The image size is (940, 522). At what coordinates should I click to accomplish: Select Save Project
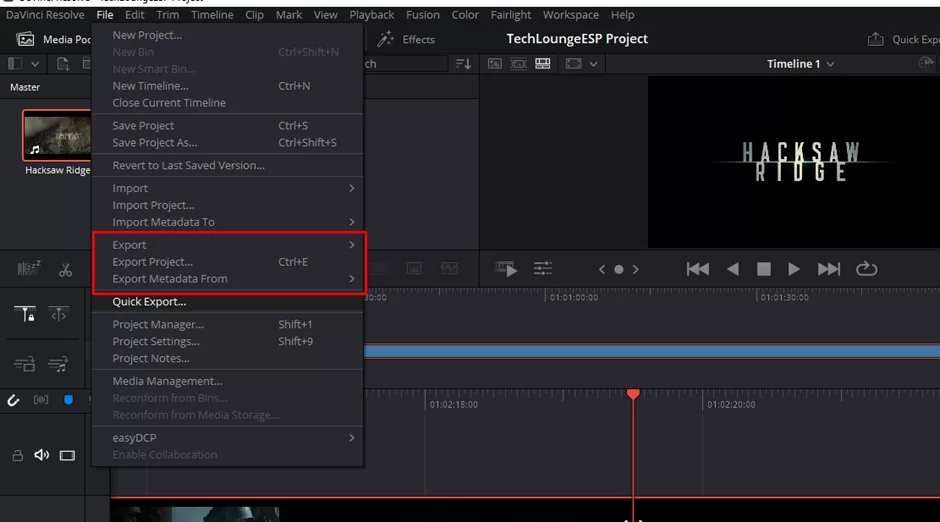[228, 126]
